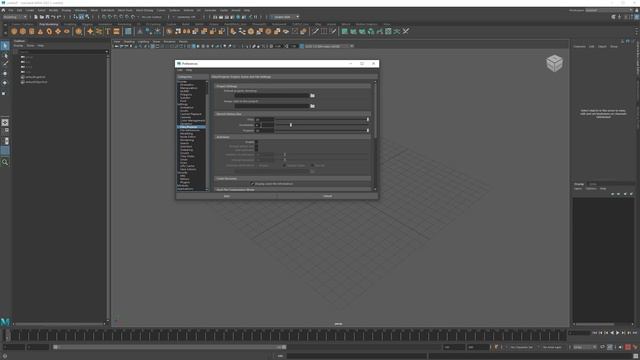Create a polygon plane from the shelf

click(58, 31)
